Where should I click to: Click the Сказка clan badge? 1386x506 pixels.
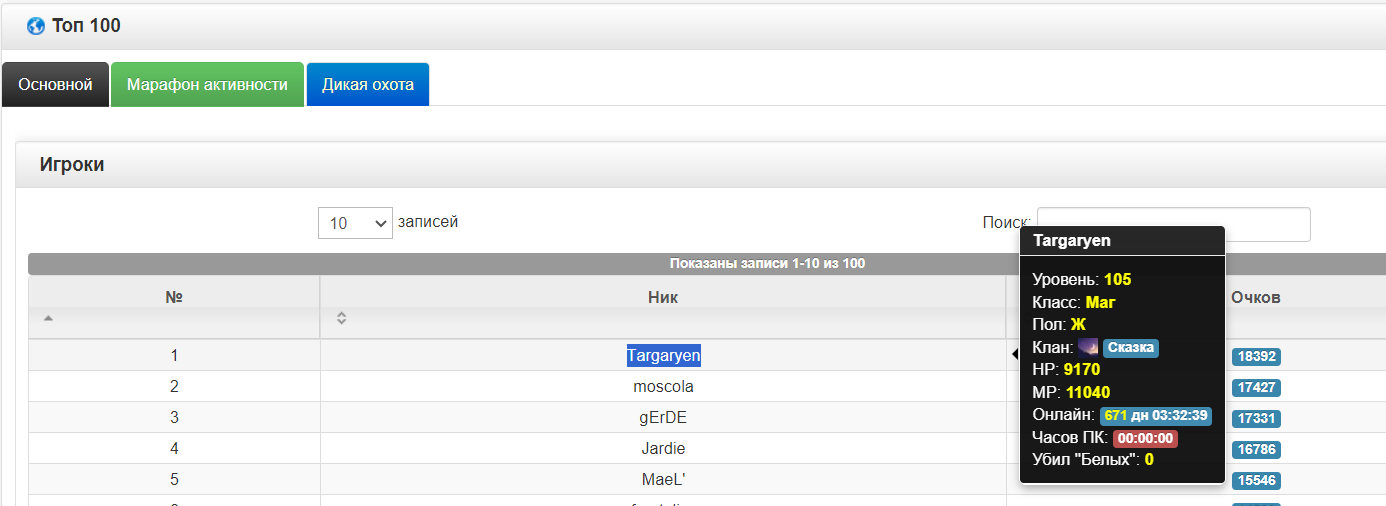(1131, 348)
